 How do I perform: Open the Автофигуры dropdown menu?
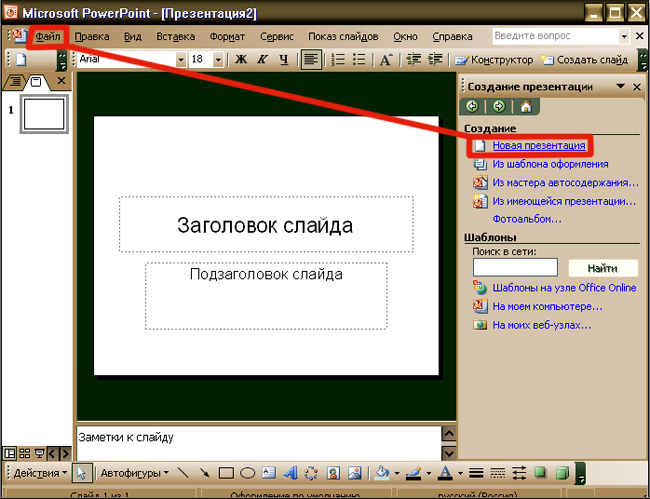(135, 473)
